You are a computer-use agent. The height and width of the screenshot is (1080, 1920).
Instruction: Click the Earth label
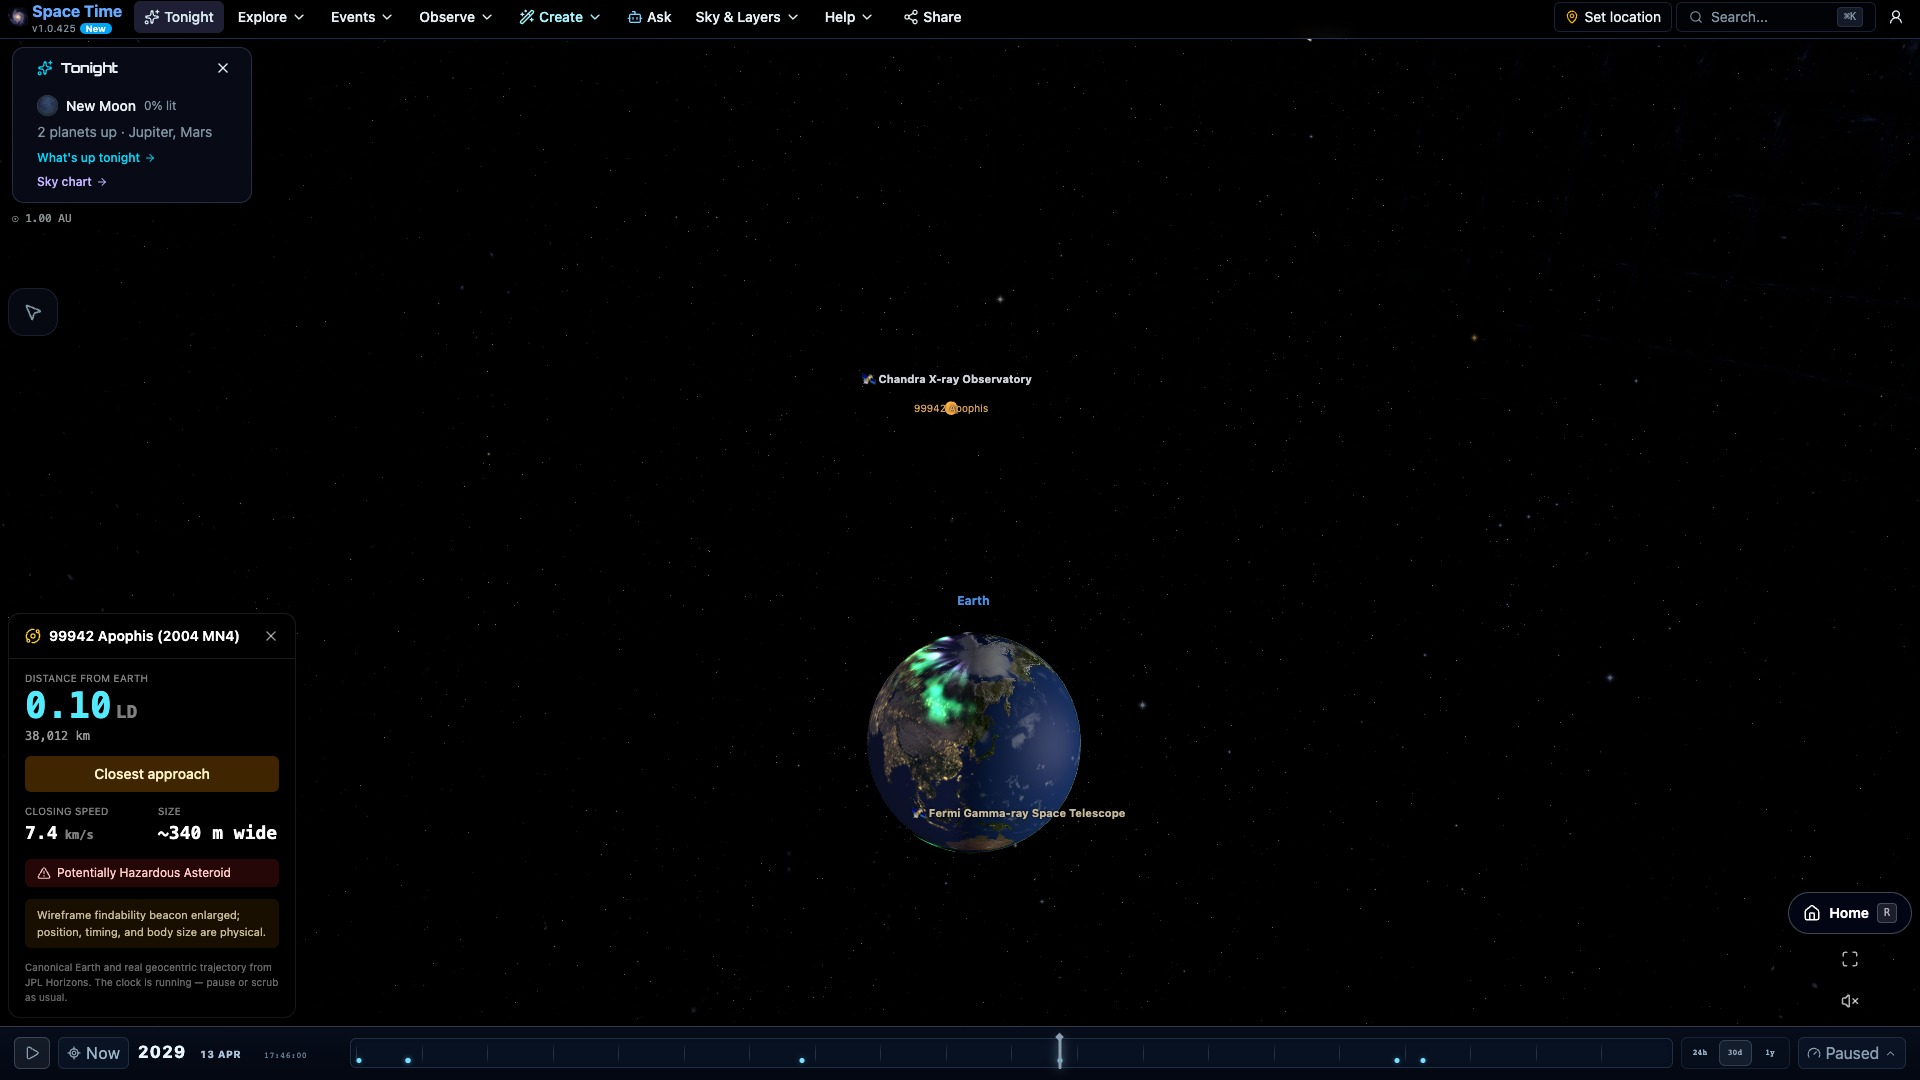[973, 601]
